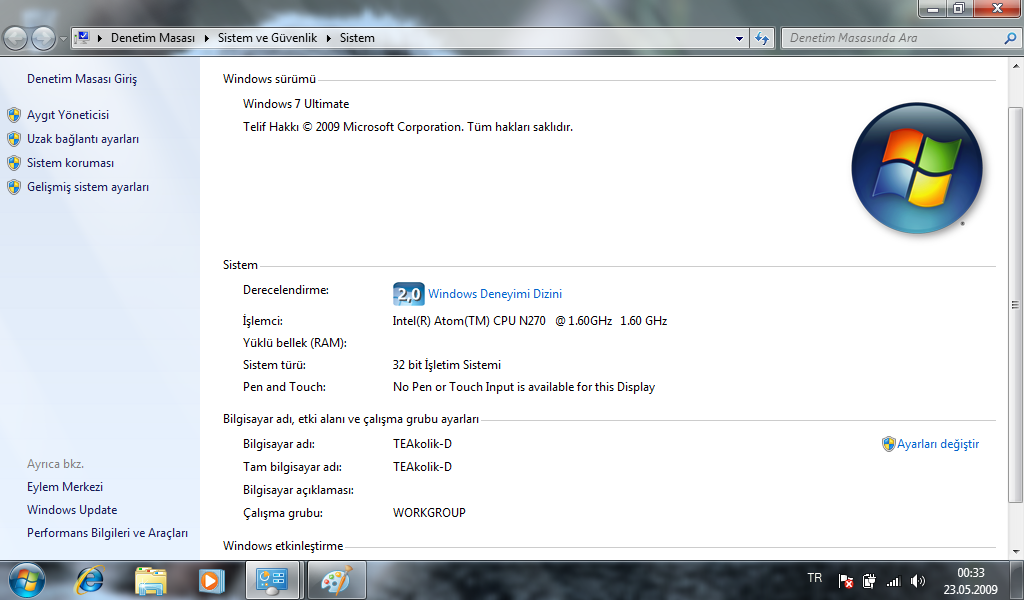Screen dimensions: 1024x600
Task: Restore down the Sistem window
Action: (x=959, y=8)
